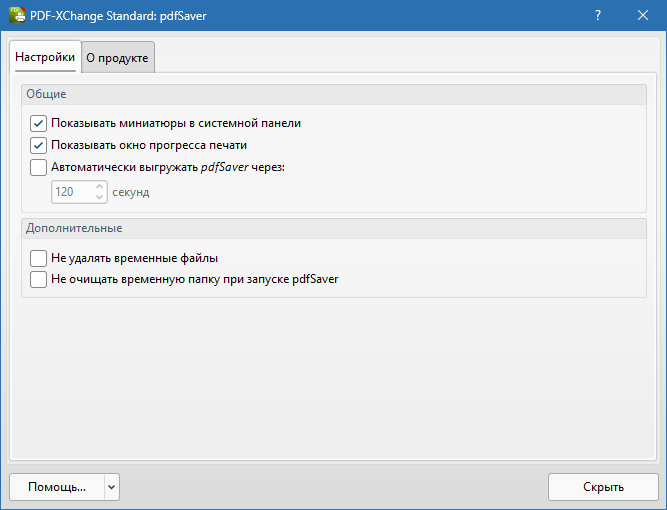
Task: Expand the Помощь dropdown arrow
Action: [111, 487]
